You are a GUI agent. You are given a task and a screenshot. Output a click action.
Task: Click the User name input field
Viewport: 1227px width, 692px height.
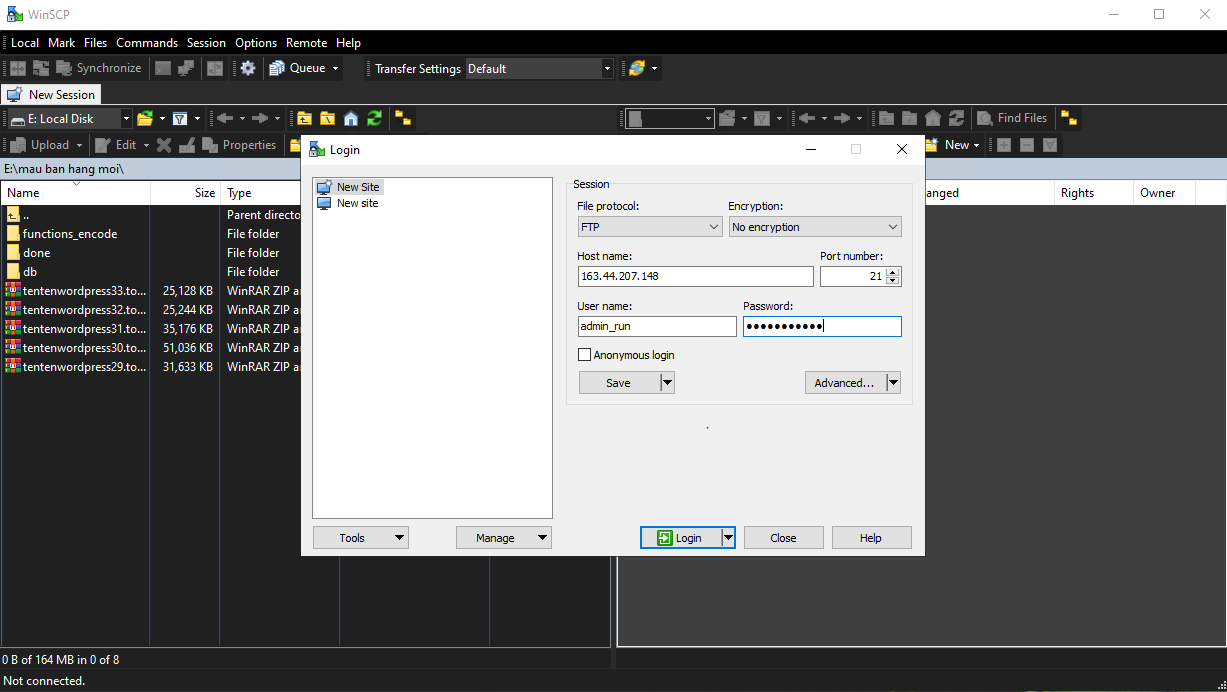(657, 327)
